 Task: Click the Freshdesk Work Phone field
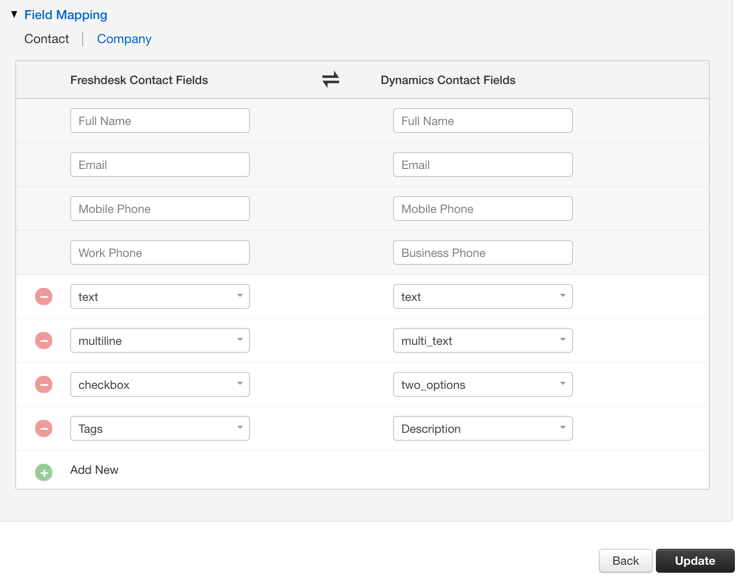pyautogui.click(x=160, y=252)
